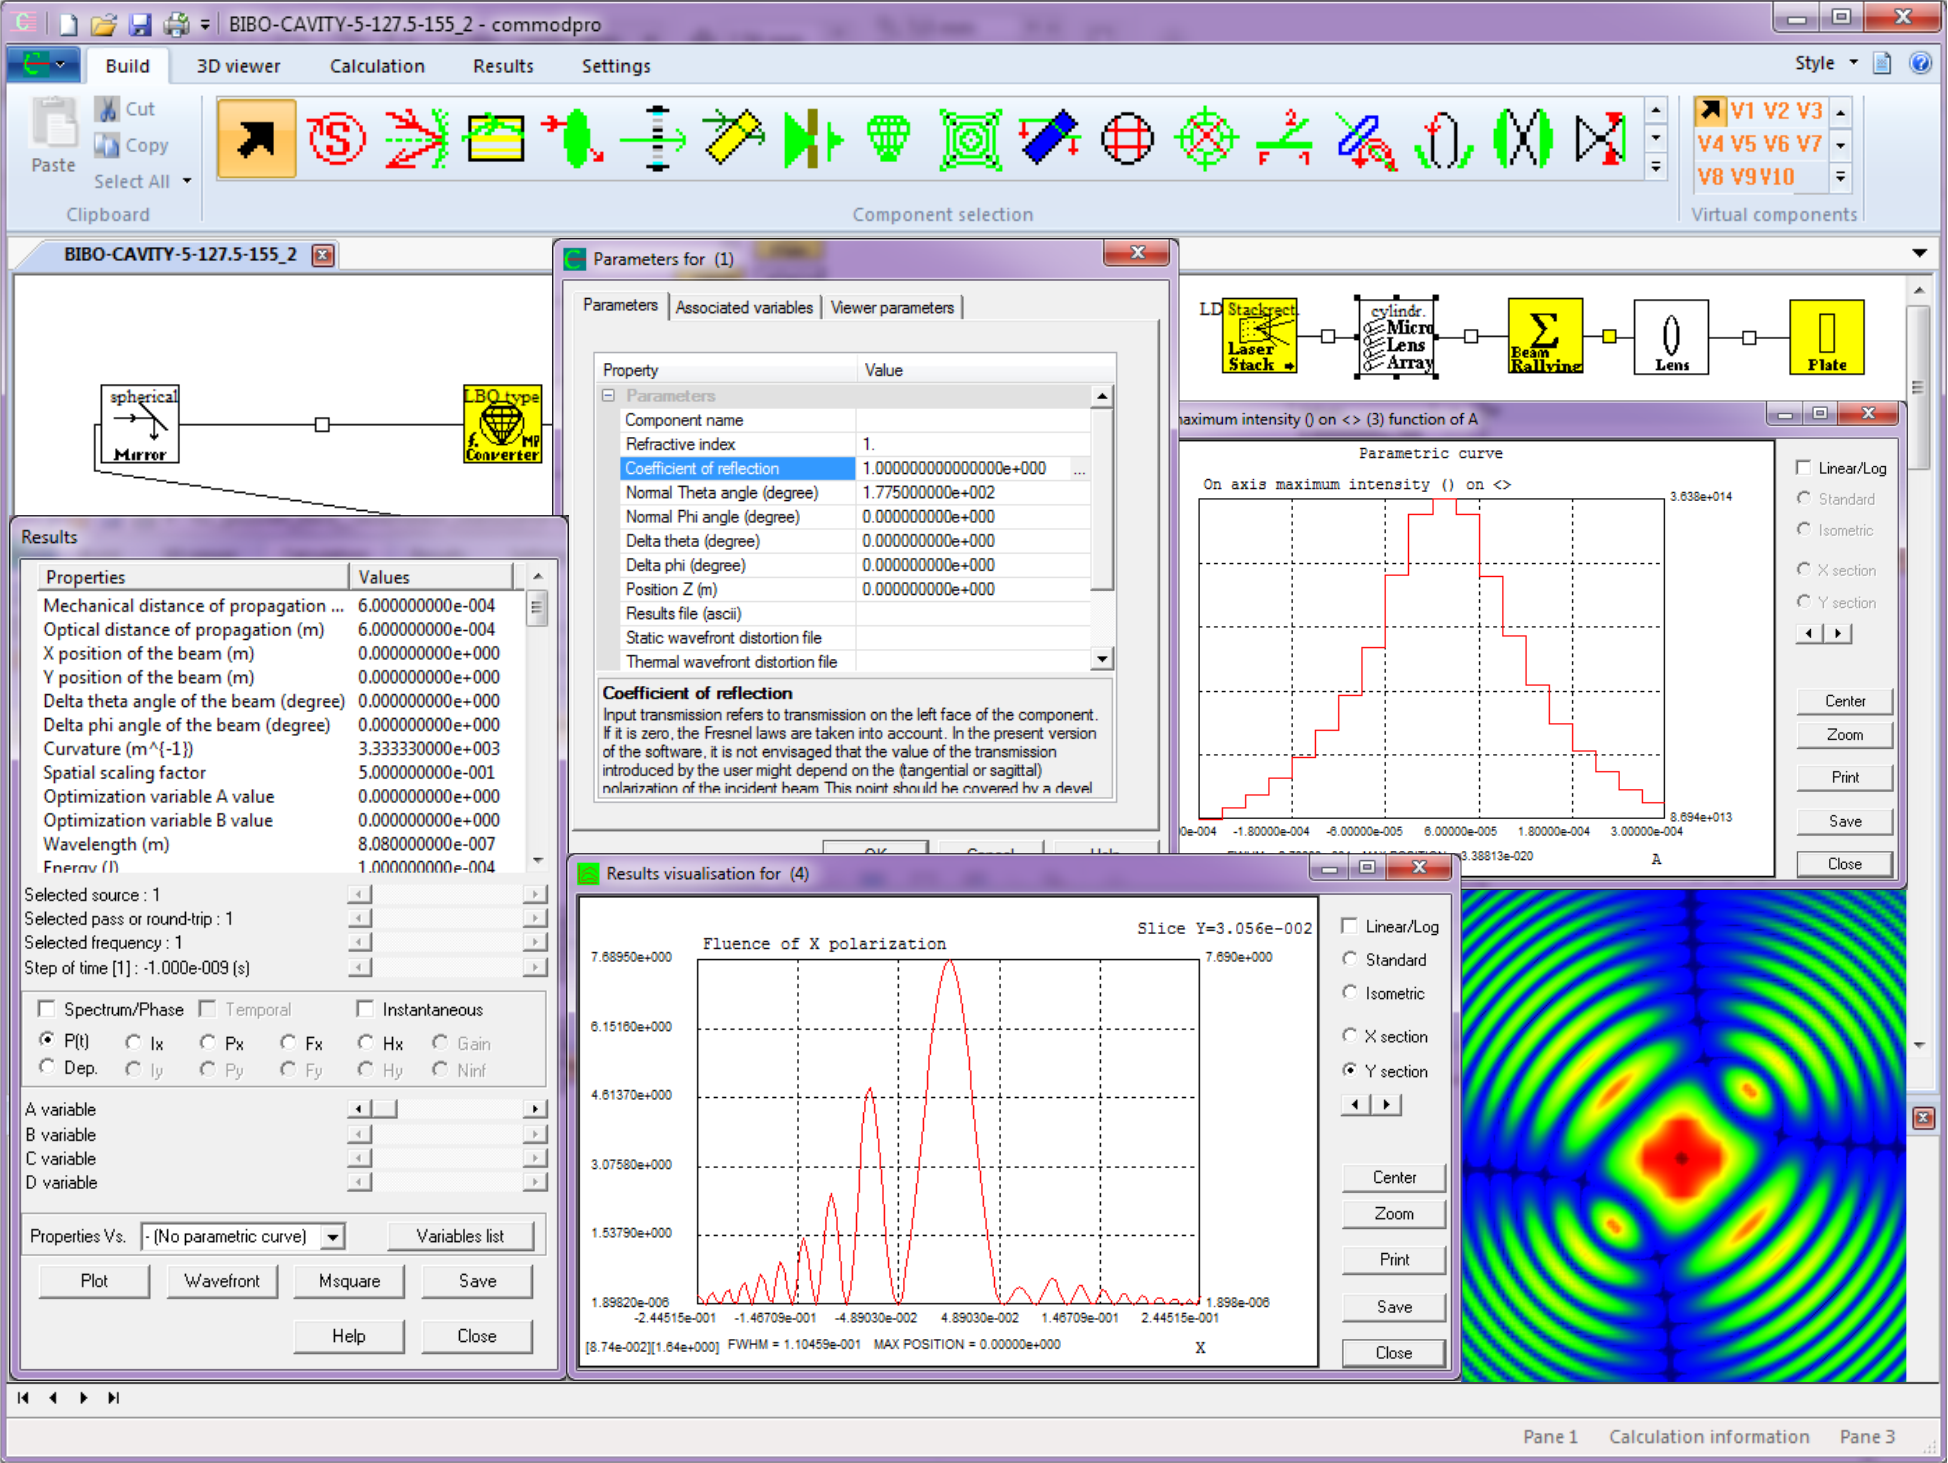
Task: Click the A variable slider thumb
Action: (385, 1109)
